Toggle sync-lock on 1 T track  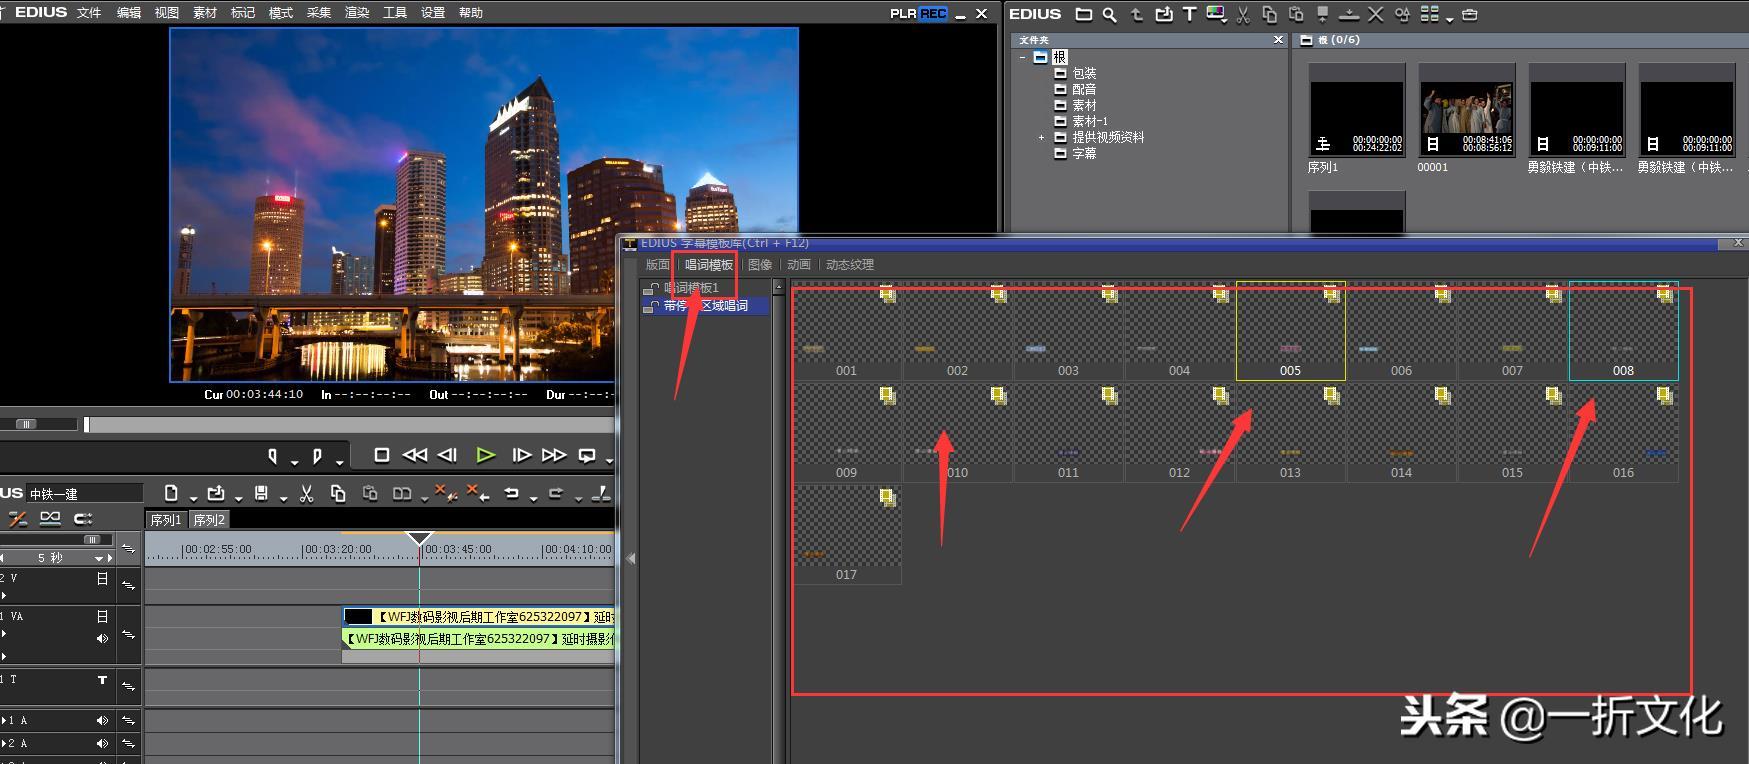tap(128, 686)
